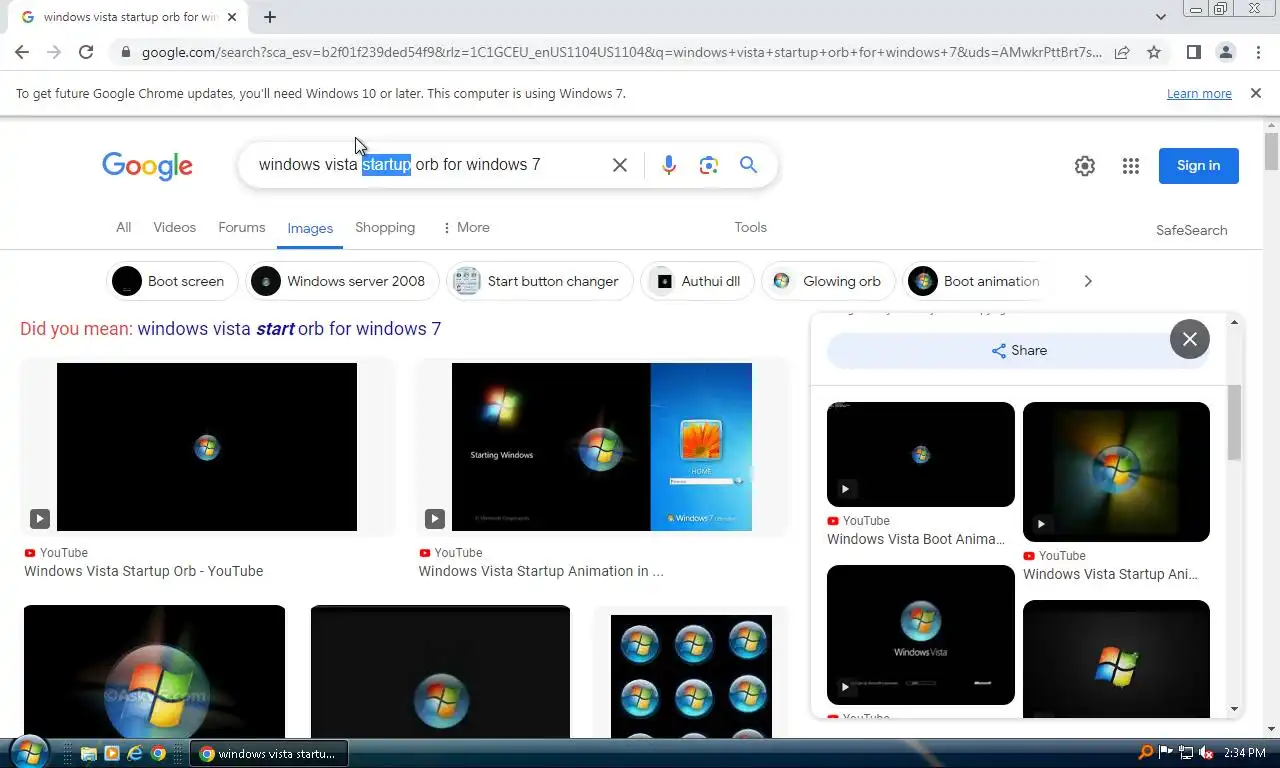
Task: Open the Learn more link
Action: click(1199, 93)
